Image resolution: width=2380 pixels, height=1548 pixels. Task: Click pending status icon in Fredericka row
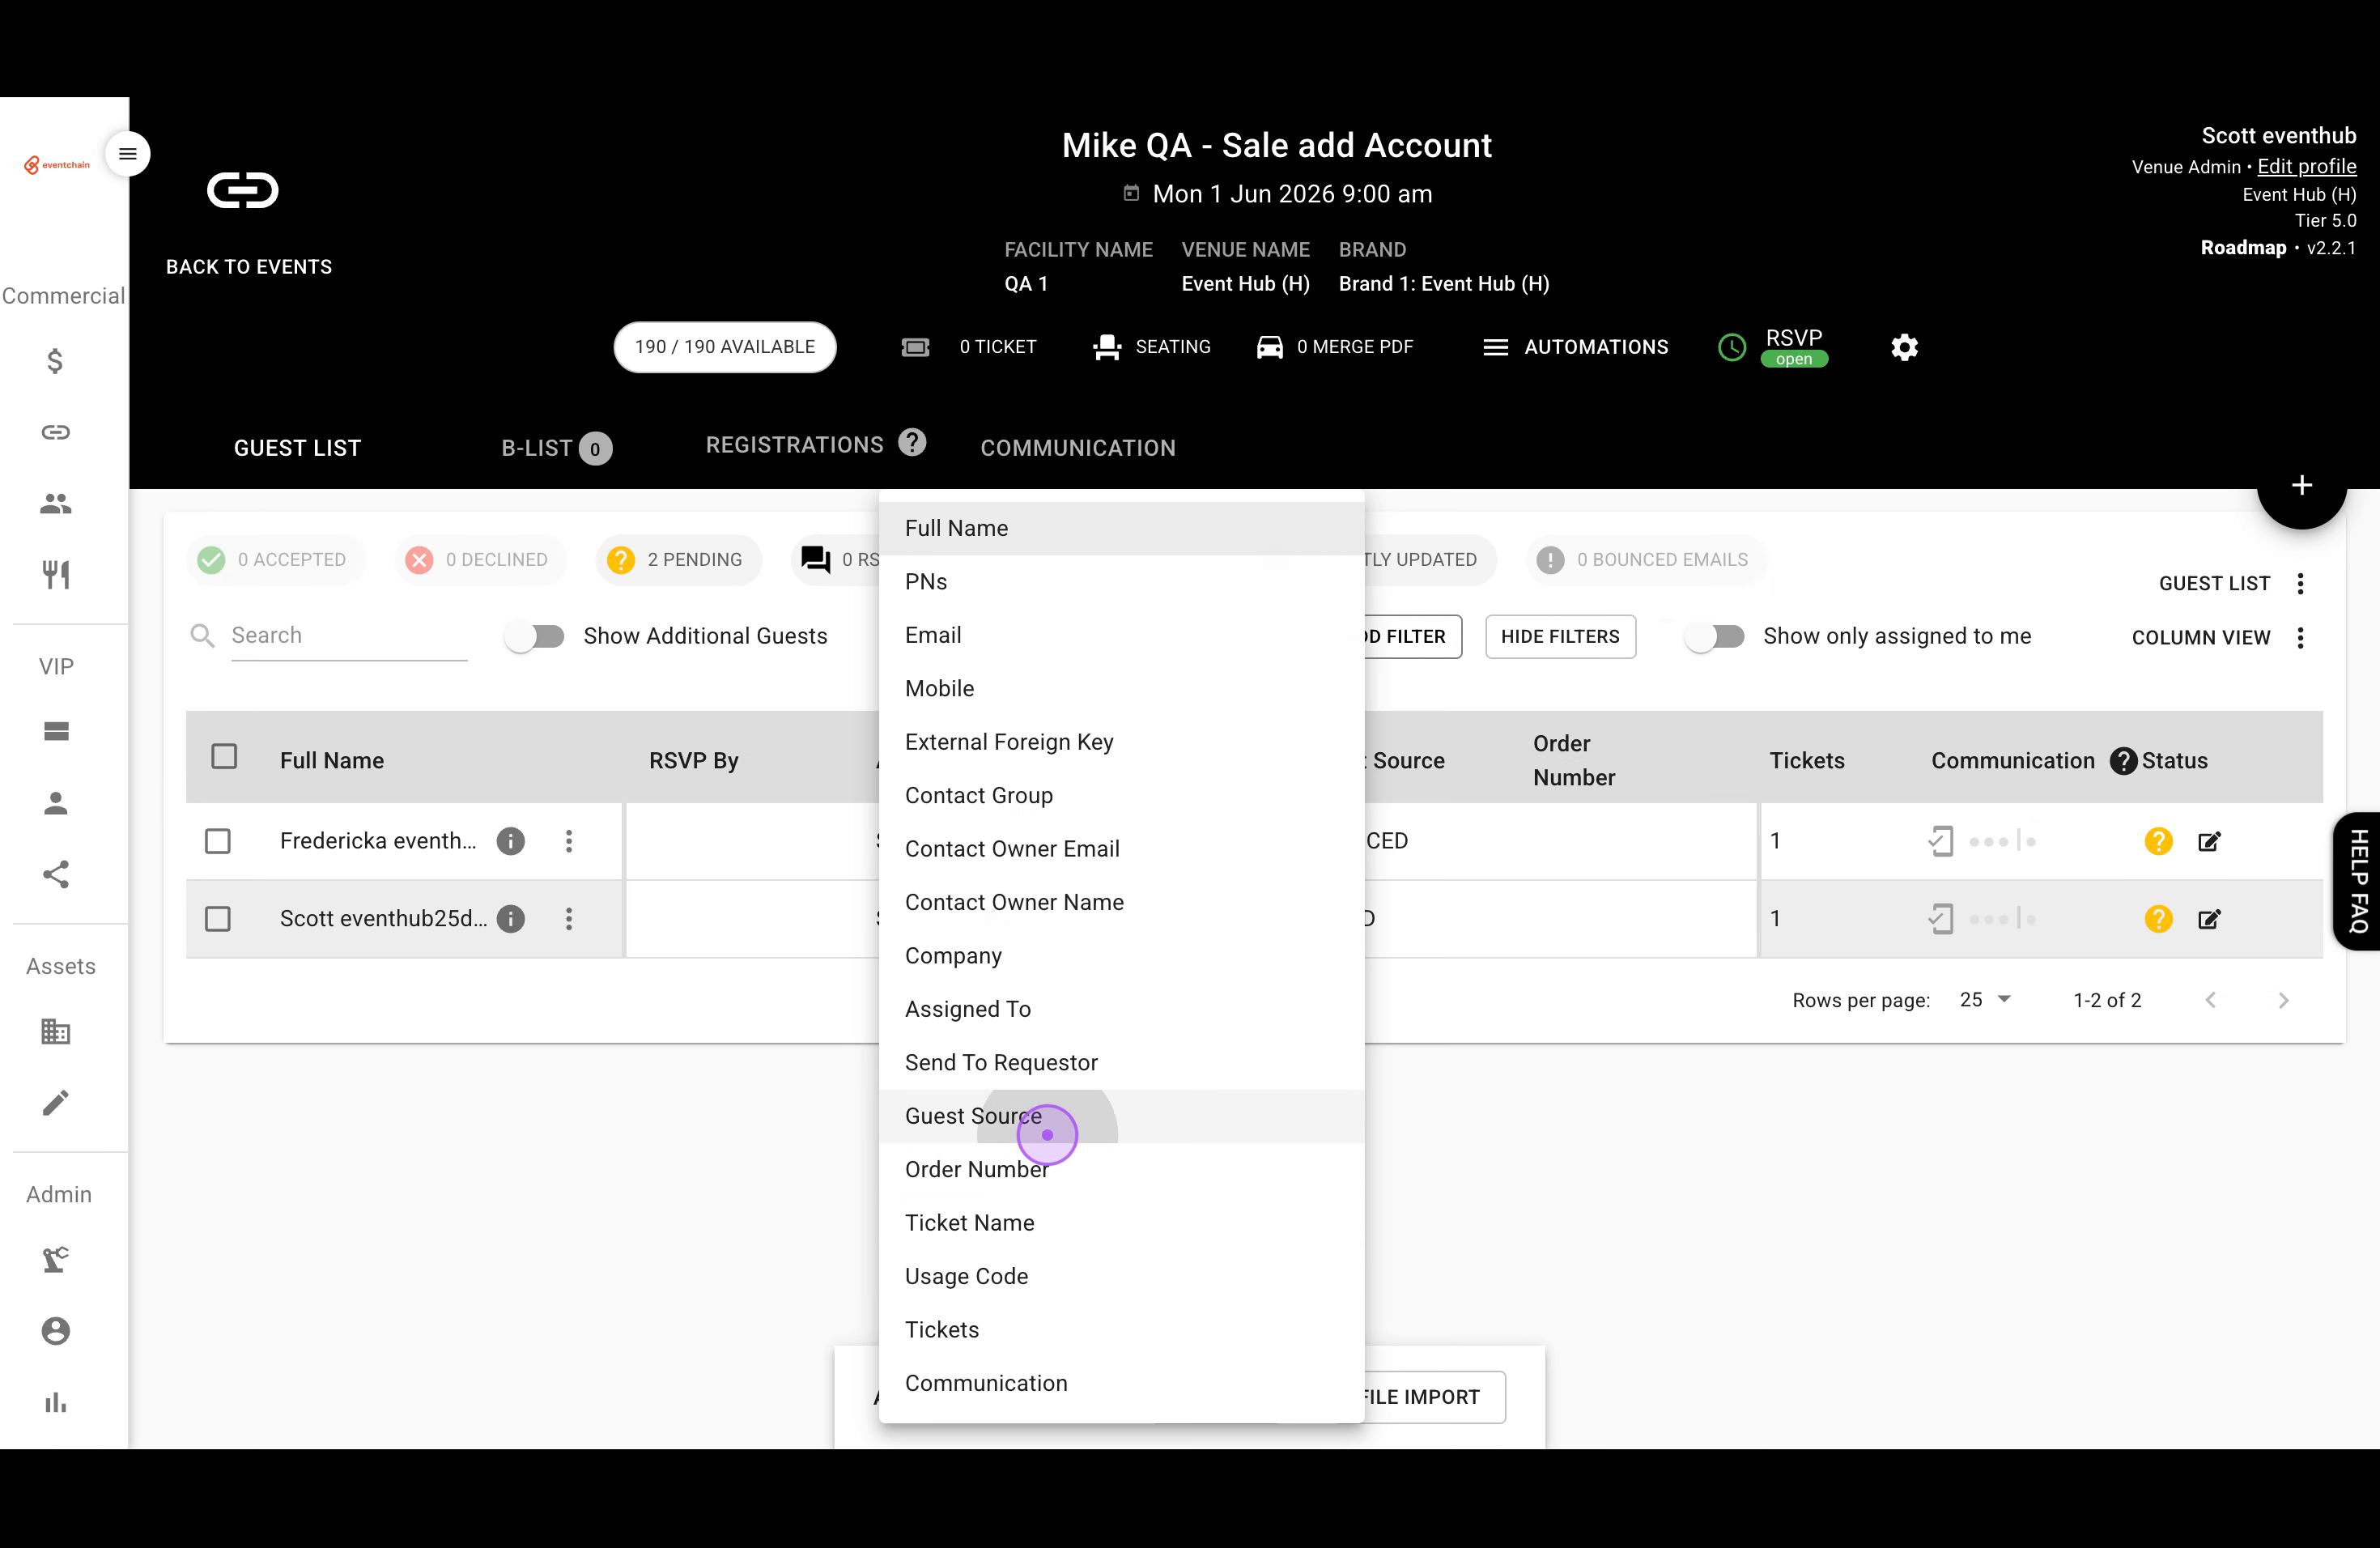point(2159,841)
